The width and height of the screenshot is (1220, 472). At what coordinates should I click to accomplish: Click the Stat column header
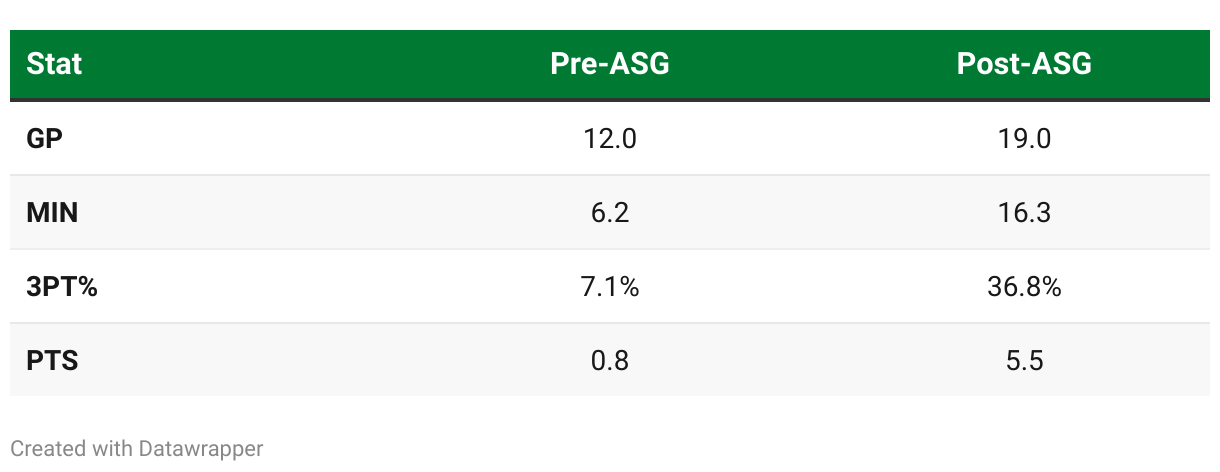point(54,65)
